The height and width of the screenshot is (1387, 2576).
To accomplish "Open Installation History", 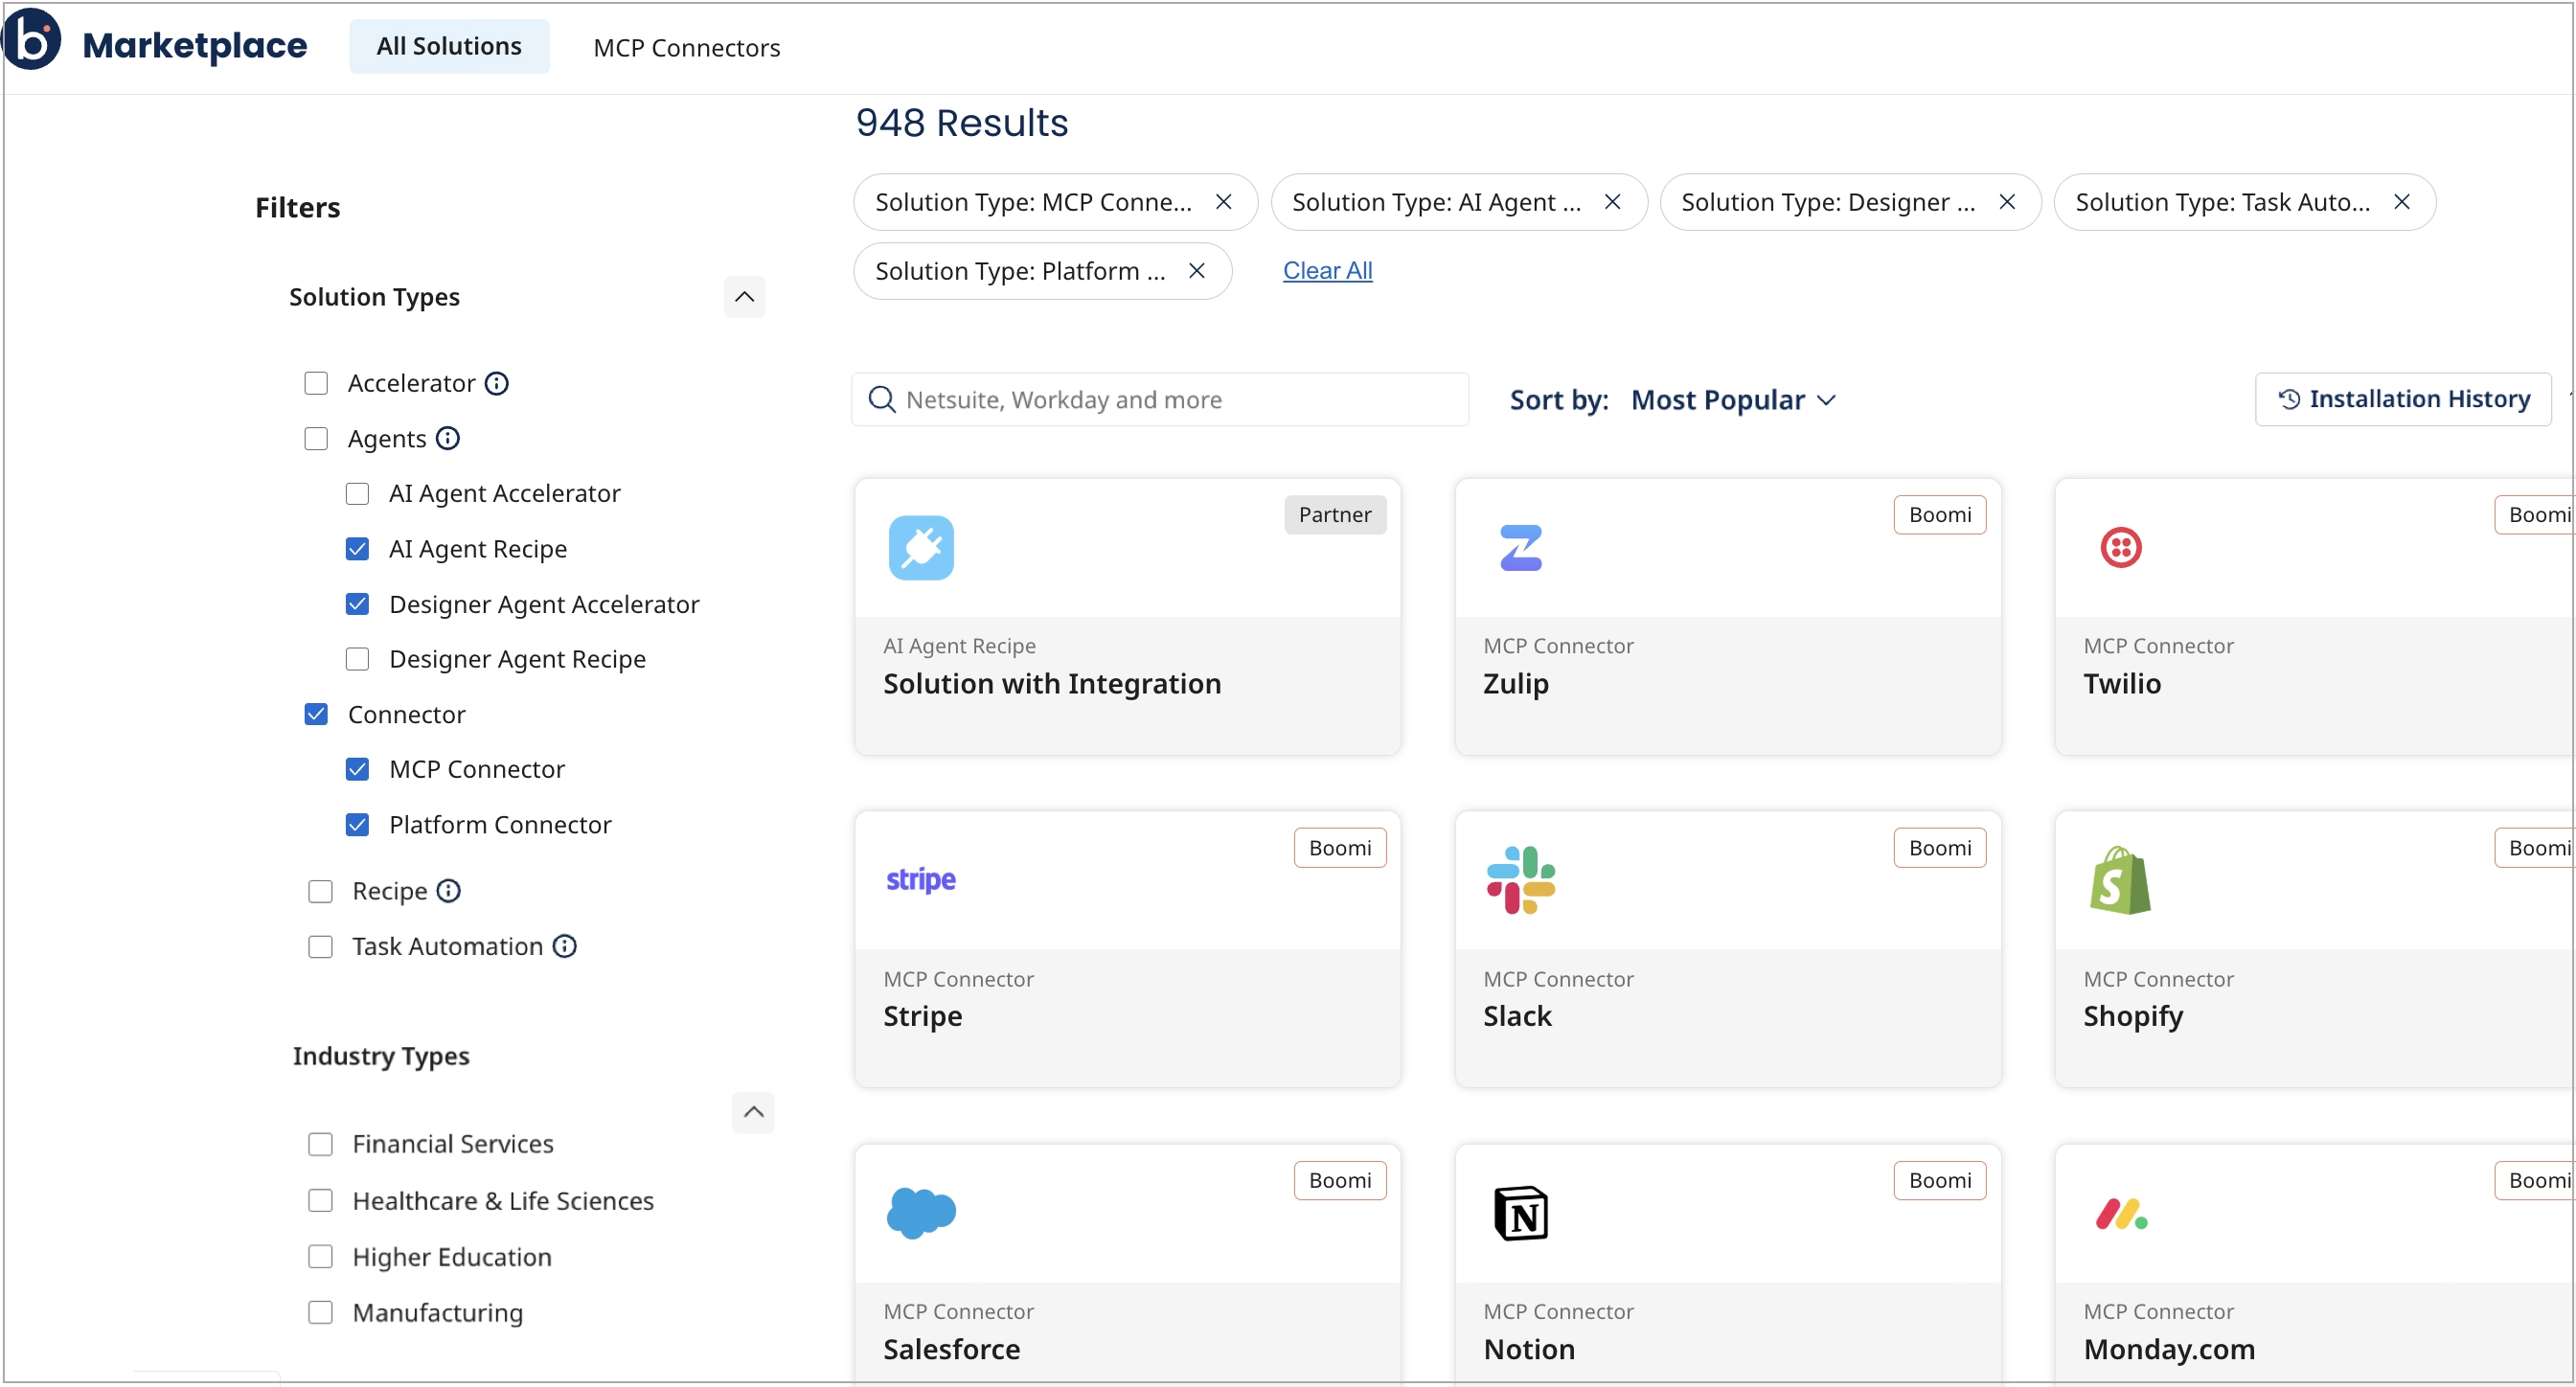I will click(2403, 399).
